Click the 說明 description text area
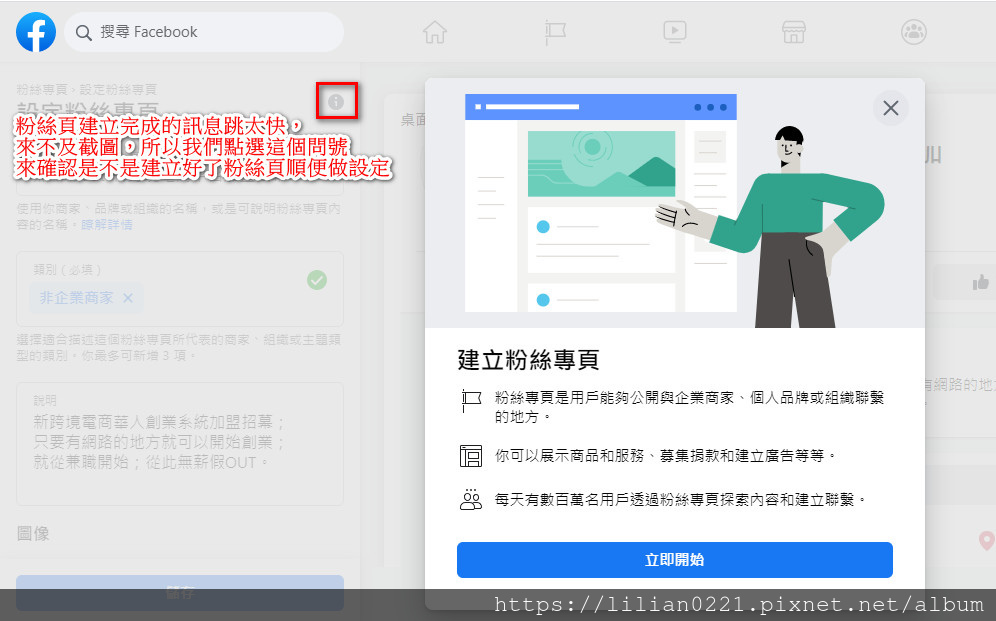The height and width of the screenshot is (621, 996). (180, 444)
